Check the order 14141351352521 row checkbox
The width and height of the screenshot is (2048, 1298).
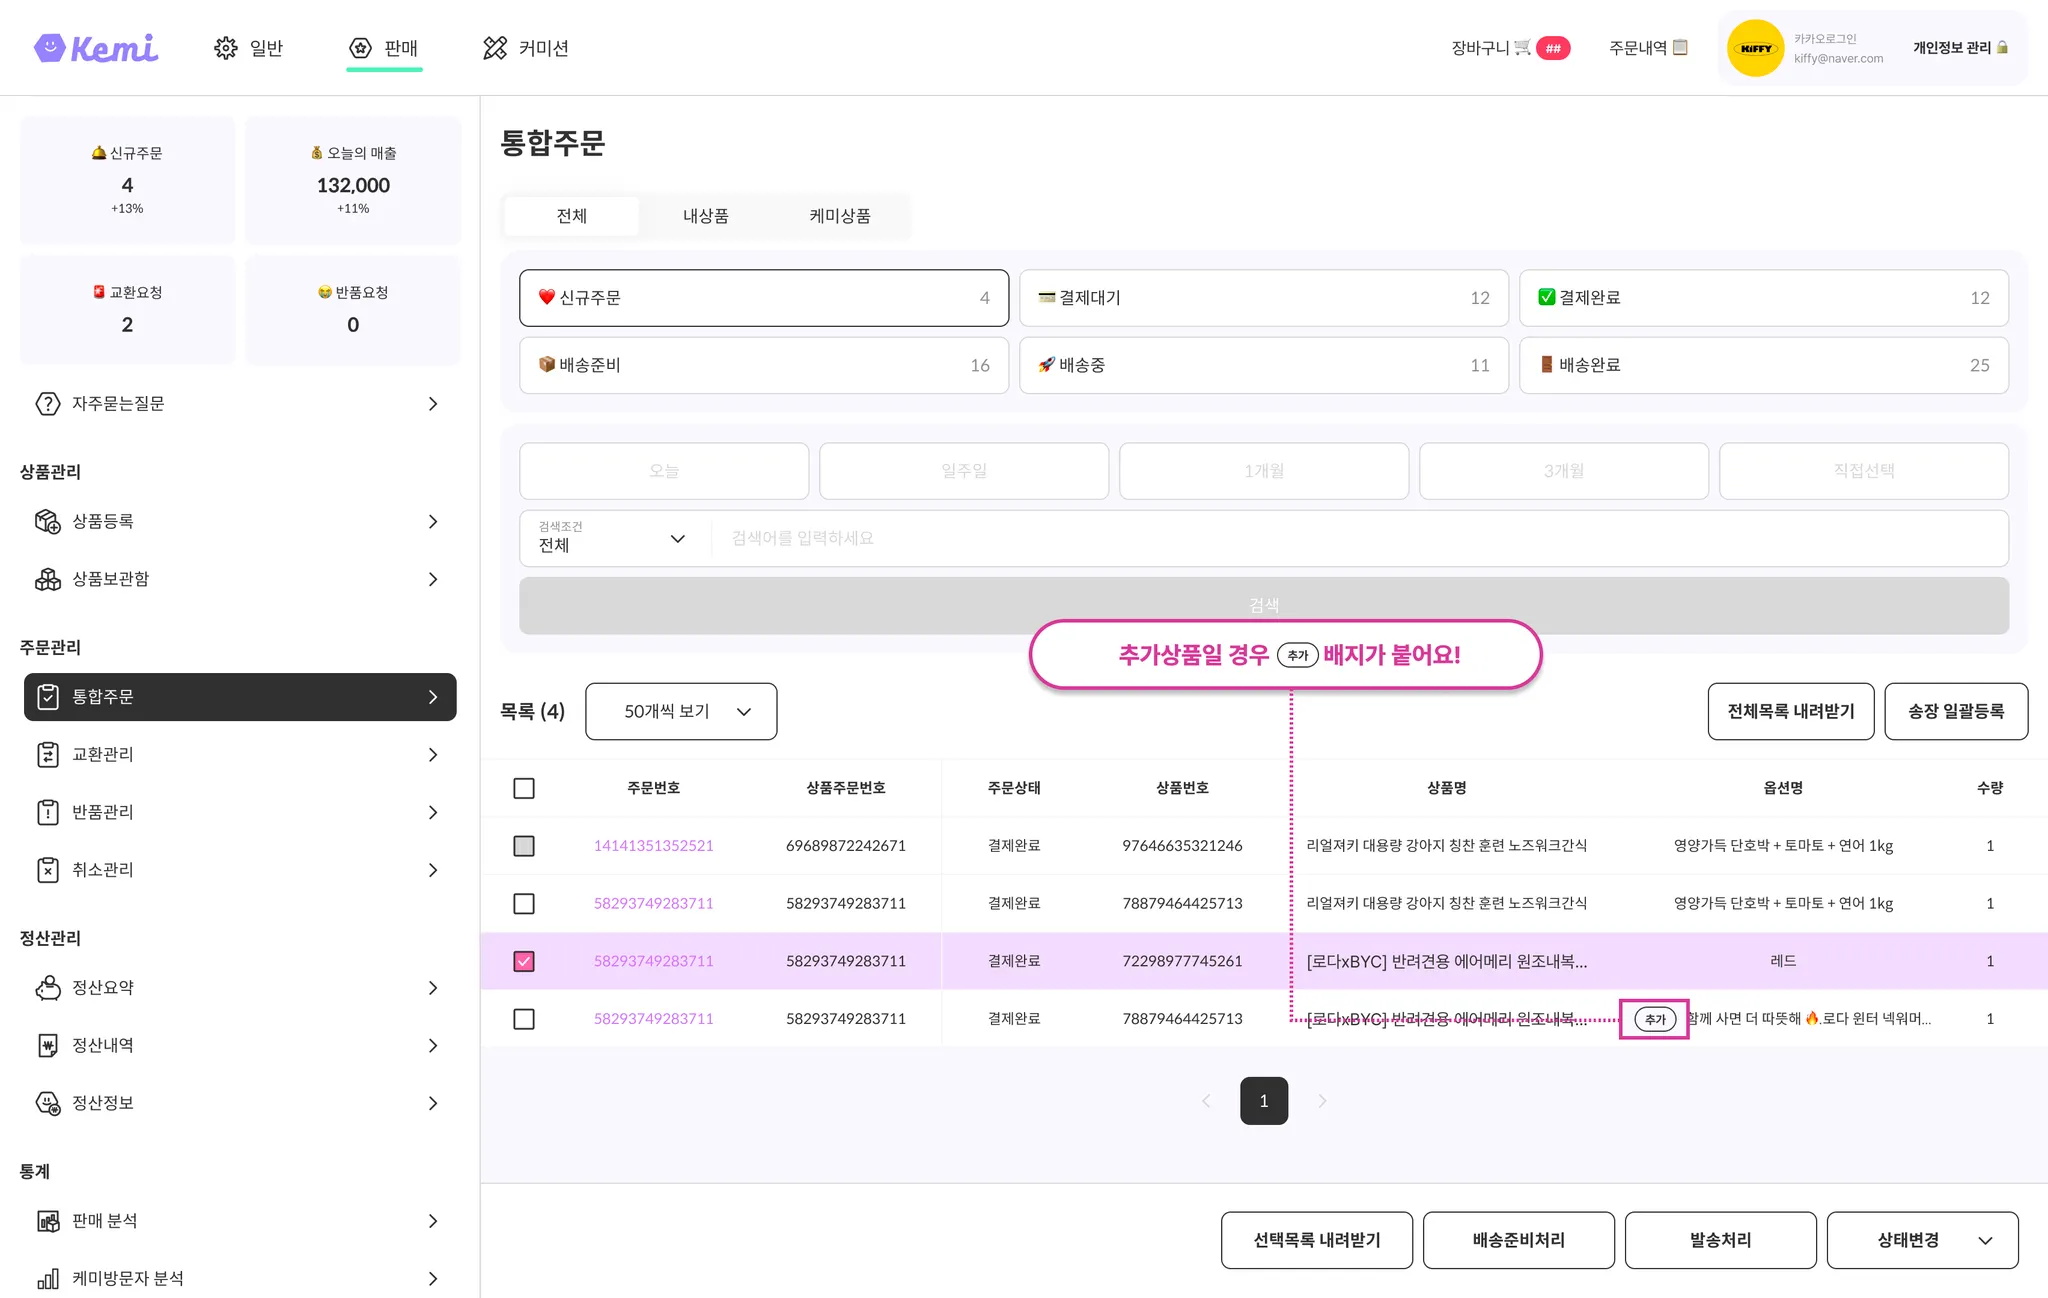click(x=523, y=846)
